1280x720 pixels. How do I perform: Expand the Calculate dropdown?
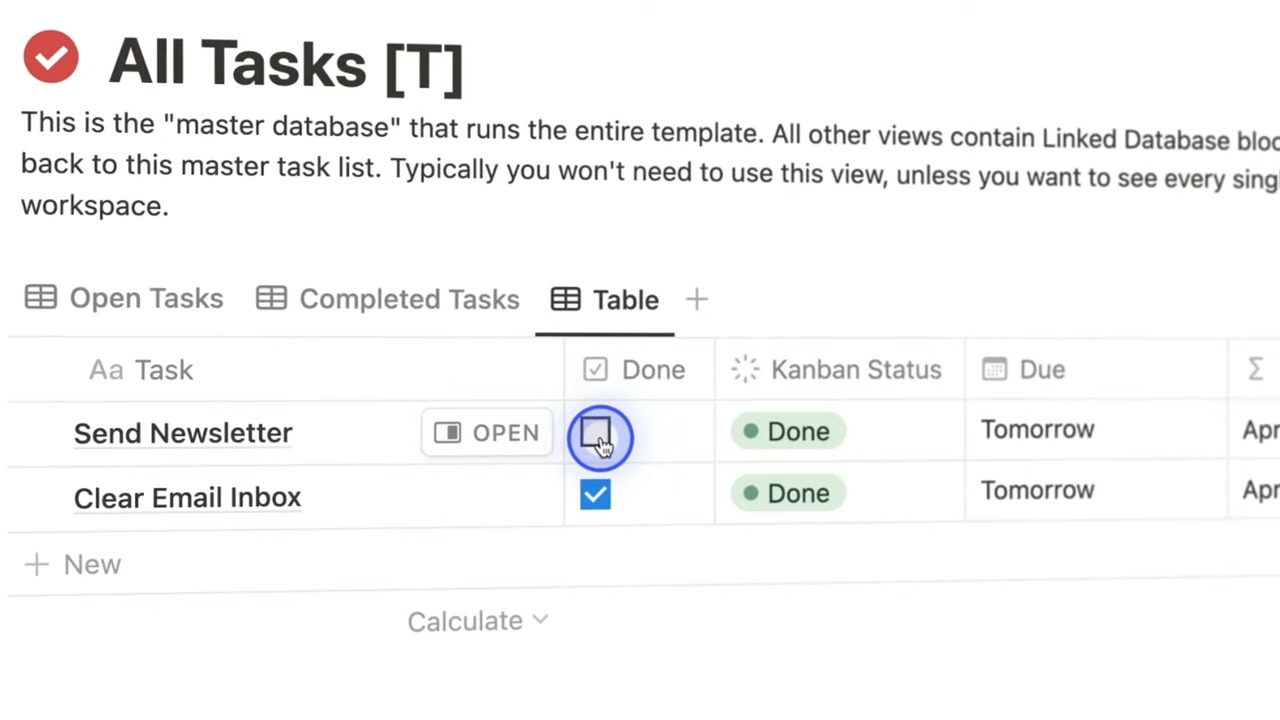[478, 621]
